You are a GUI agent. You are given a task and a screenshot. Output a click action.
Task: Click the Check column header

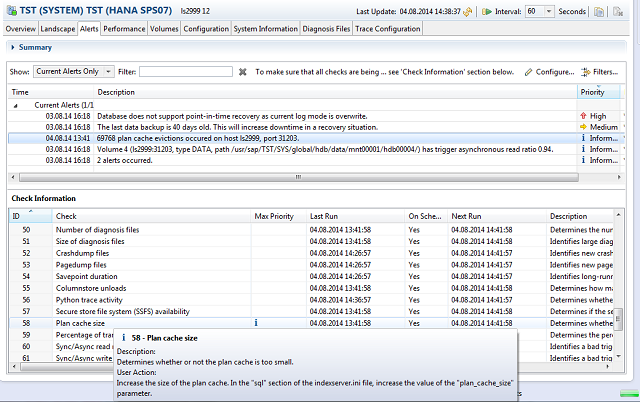point(151,216)
